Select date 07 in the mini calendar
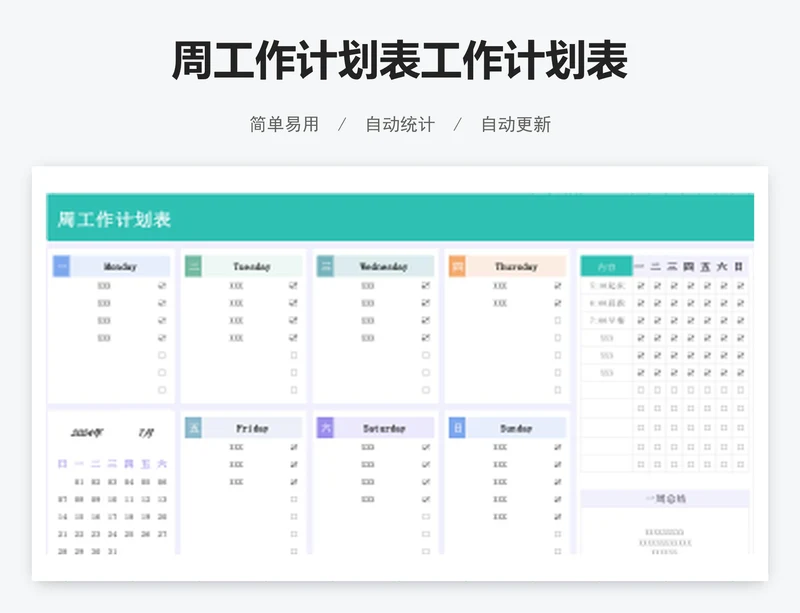 62,499
